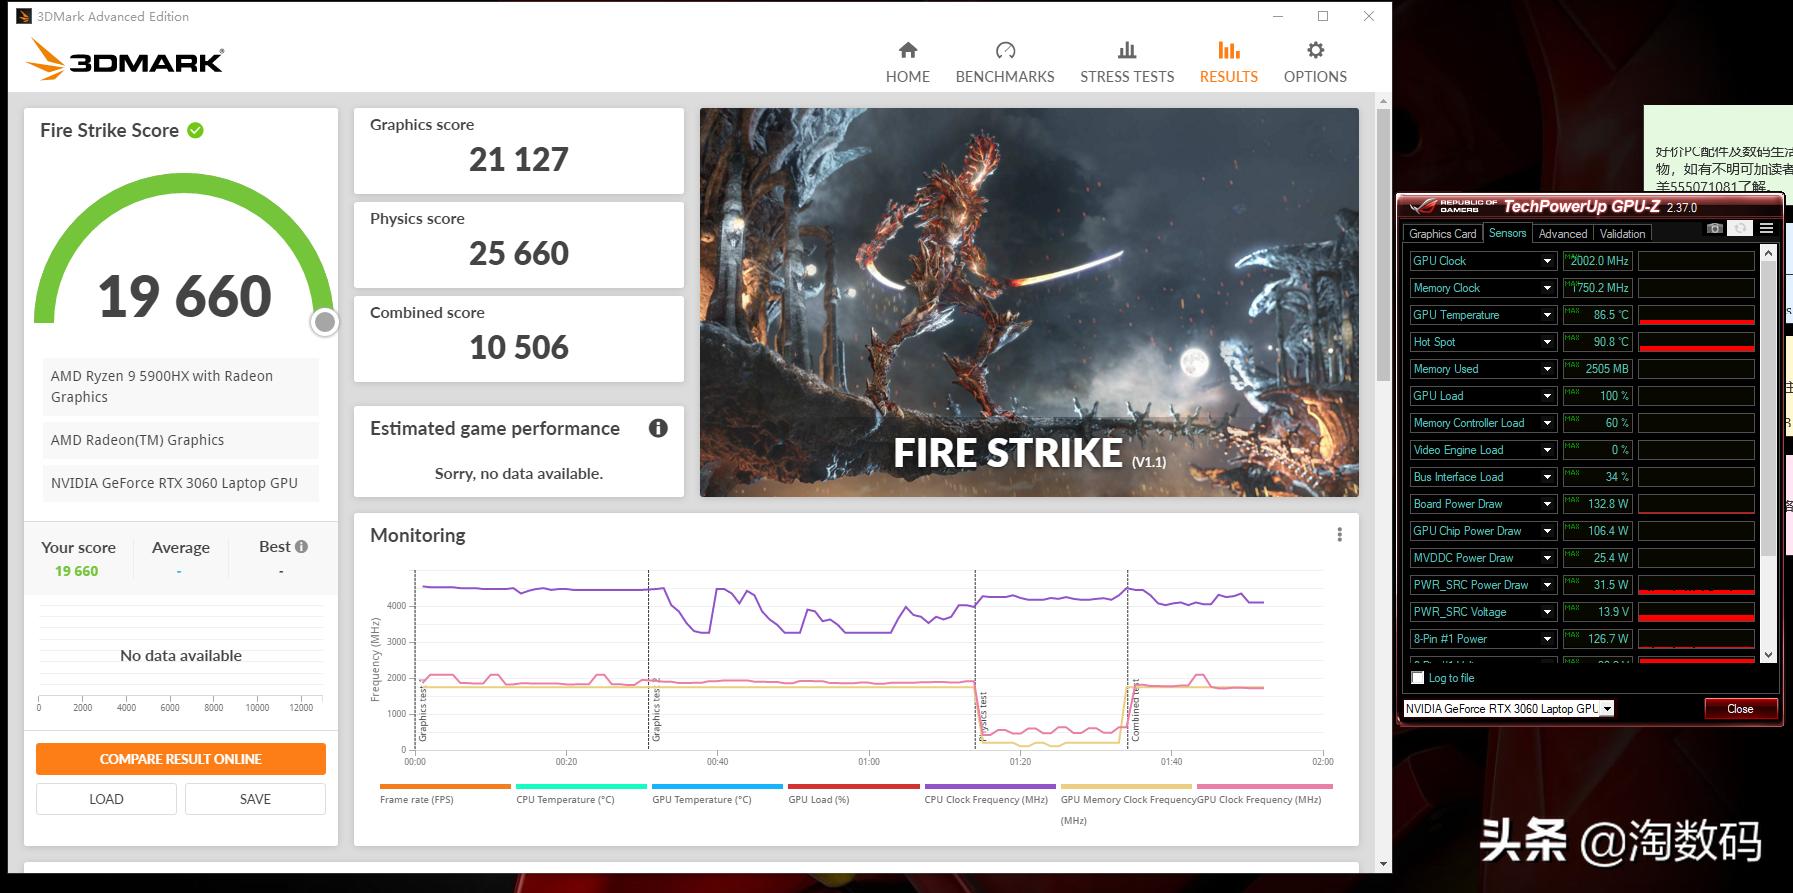1793x893 pixels.
Task: Click the Fire Strike preview image
Action: point(1029,302)
